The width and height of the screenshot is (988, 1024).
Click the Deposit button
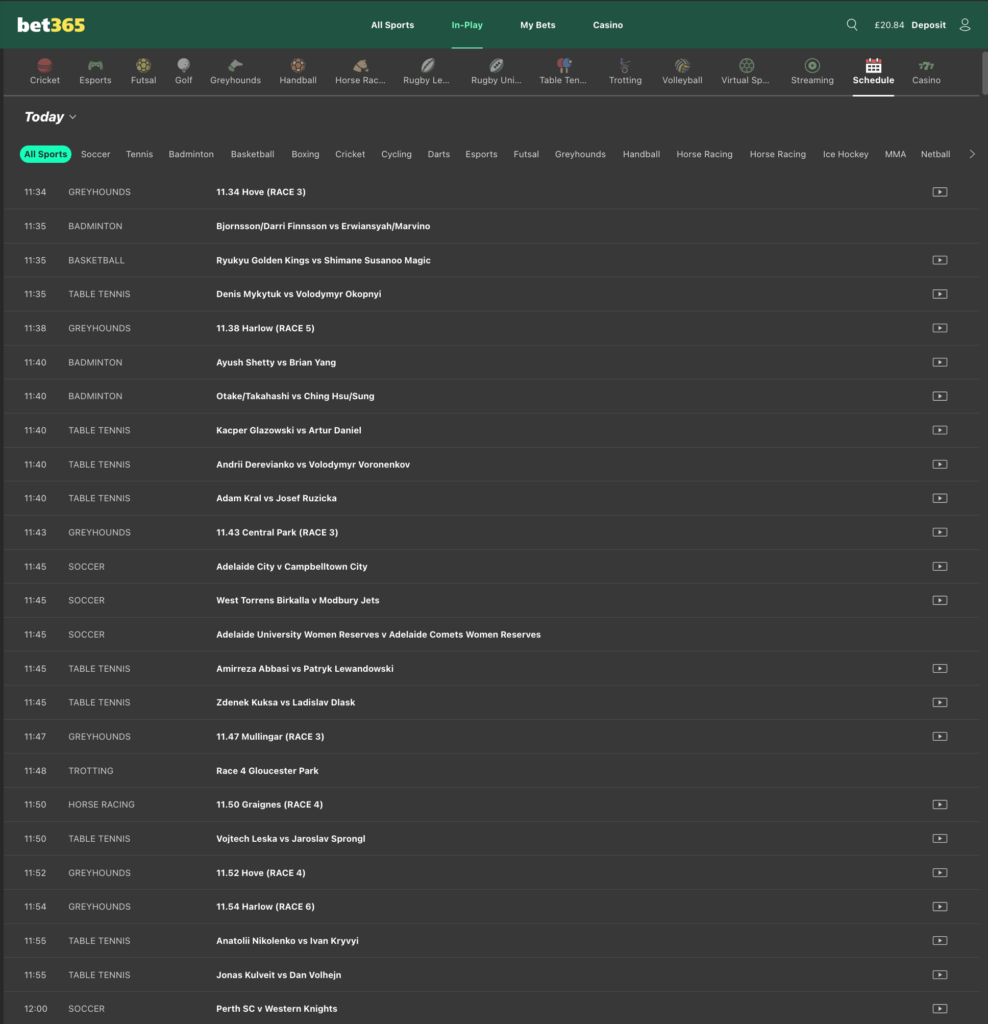click(928, 25)
